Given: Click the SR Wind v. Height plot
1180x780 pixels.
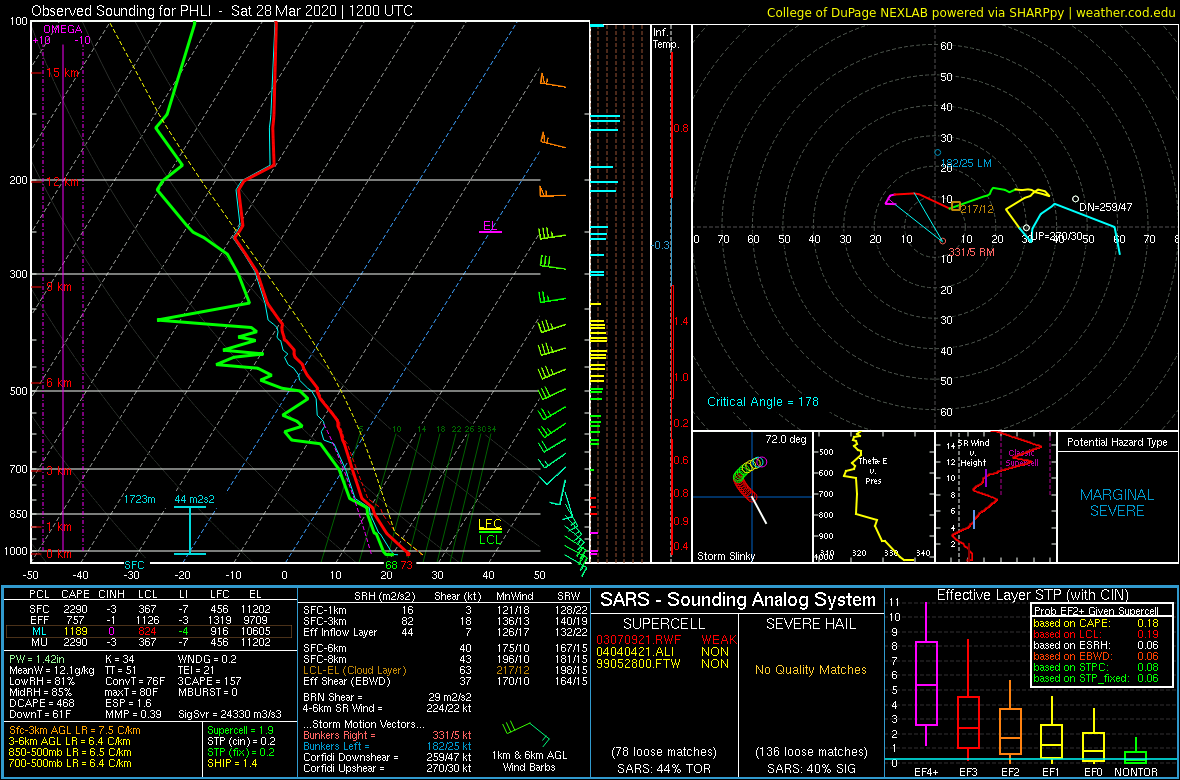Looking at the screenshot, I should tap(995, 495).
